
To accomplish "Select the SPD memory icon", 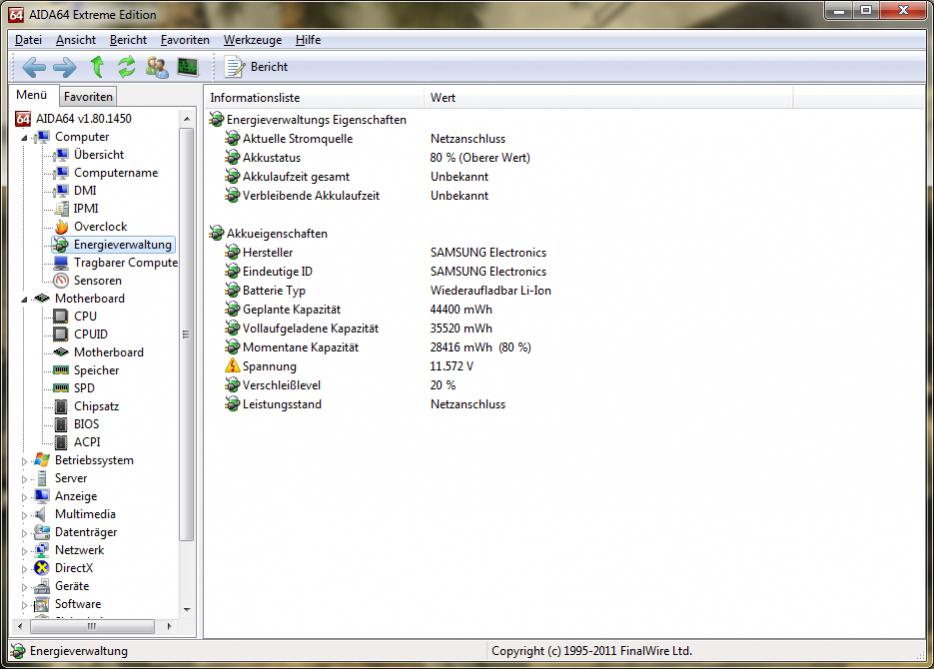I will pyautogui.click(x=61, y=388).
